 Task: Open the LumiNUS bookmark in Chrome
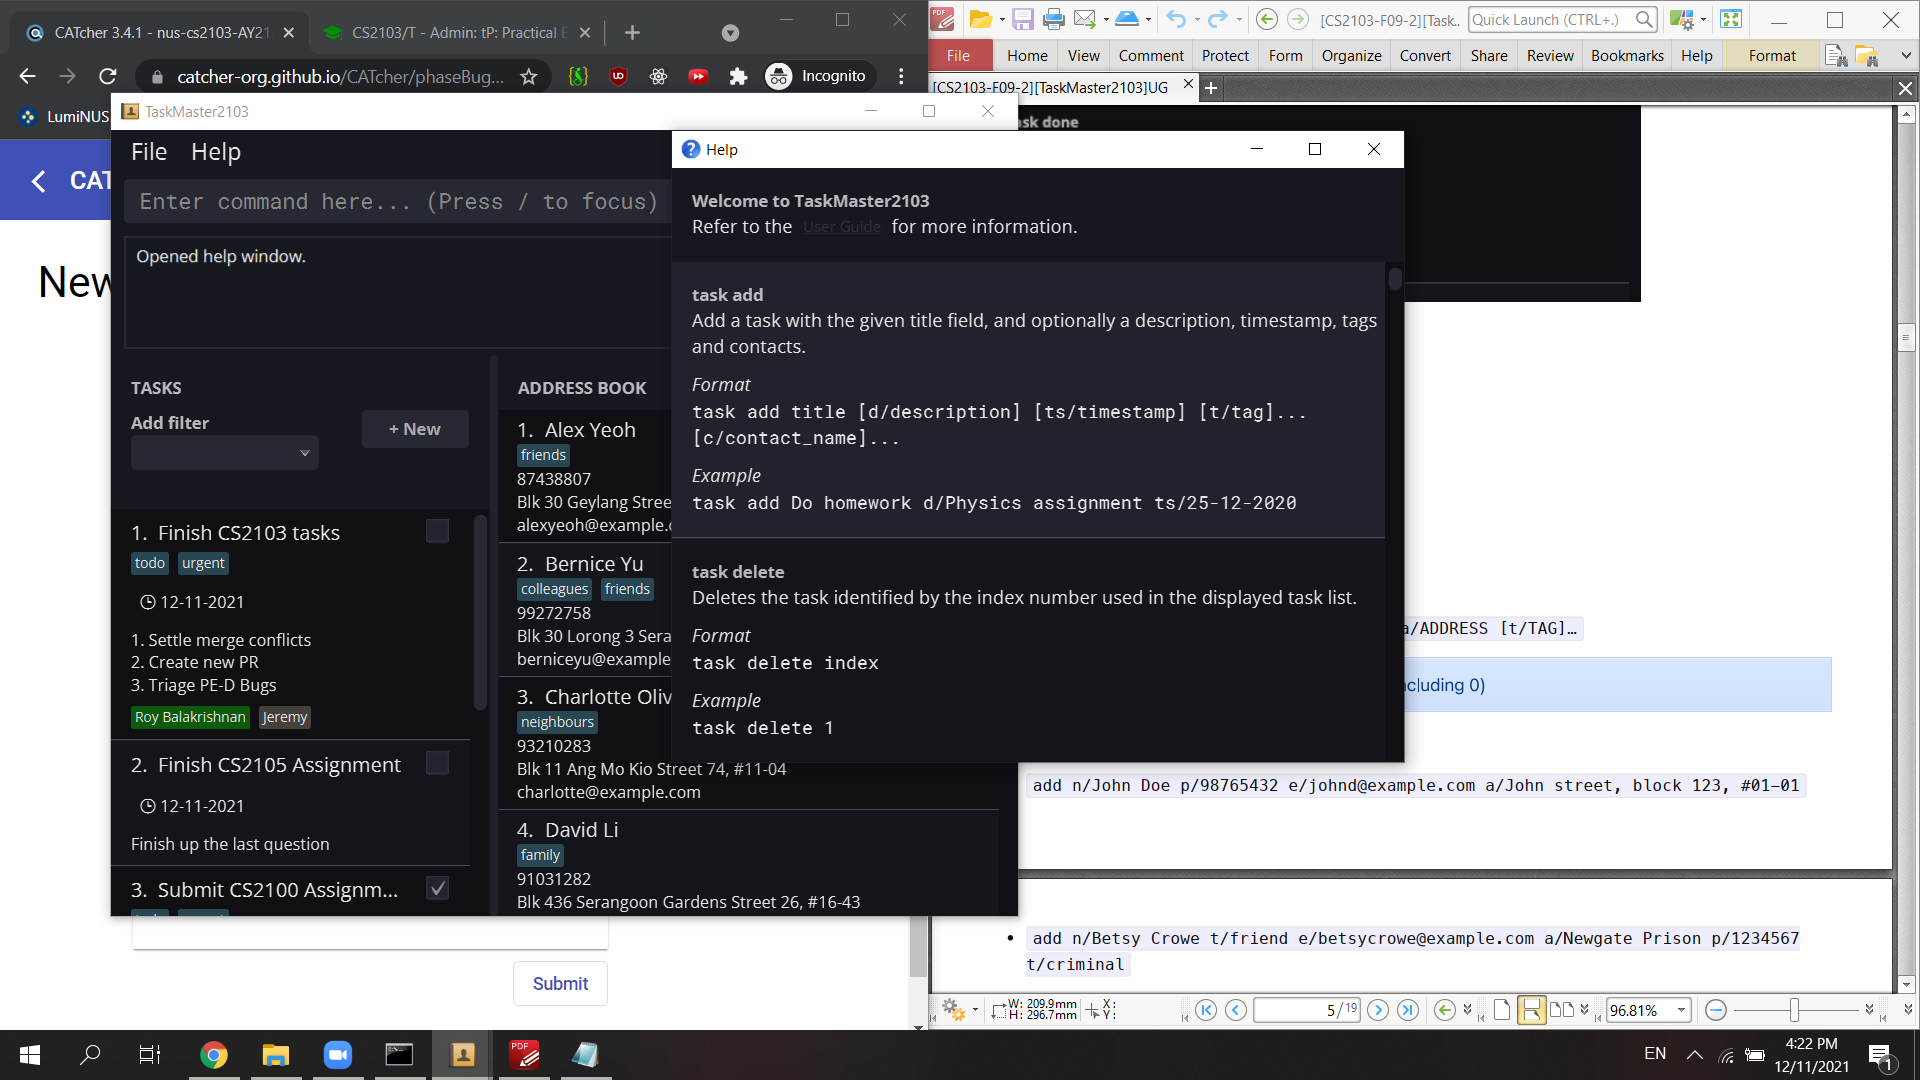(65, 117)
